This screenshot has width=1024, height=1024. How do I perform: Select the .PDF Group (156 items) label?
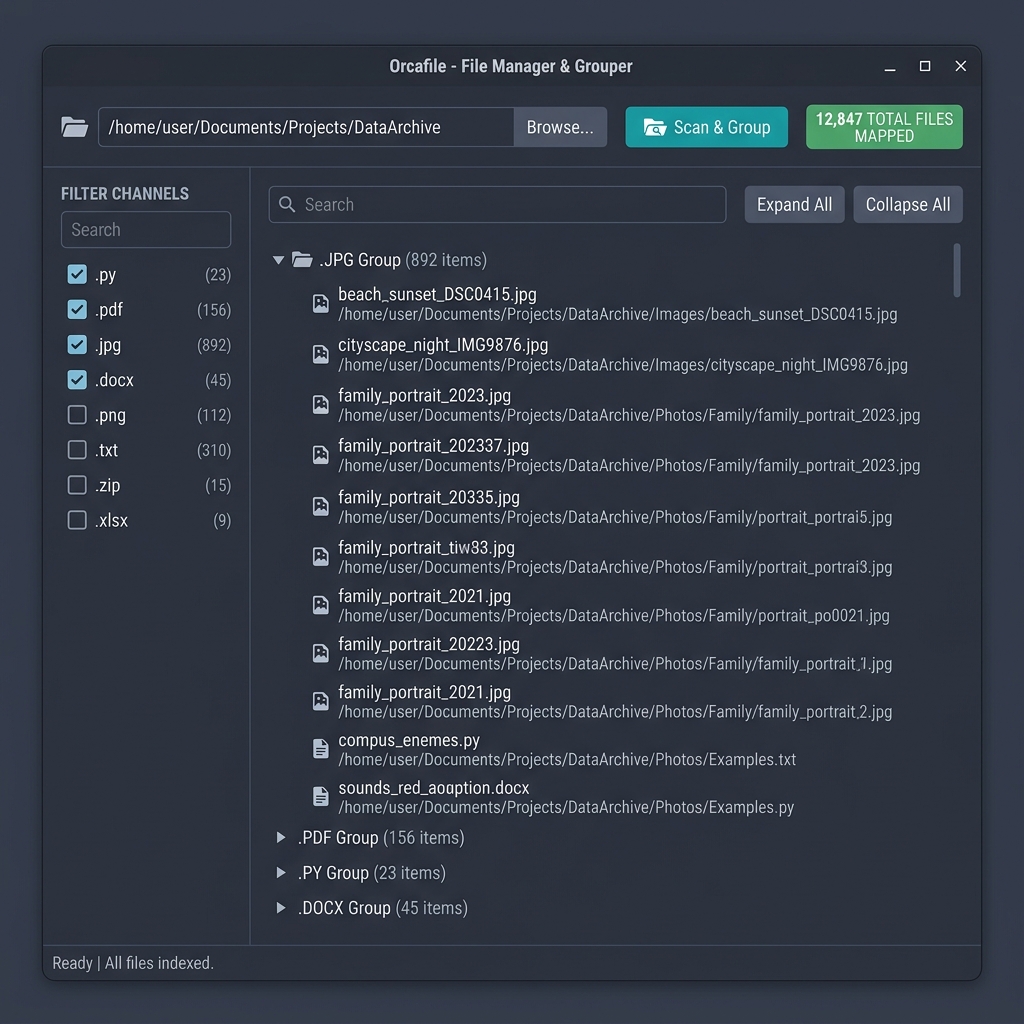click(x=381, y=837)
